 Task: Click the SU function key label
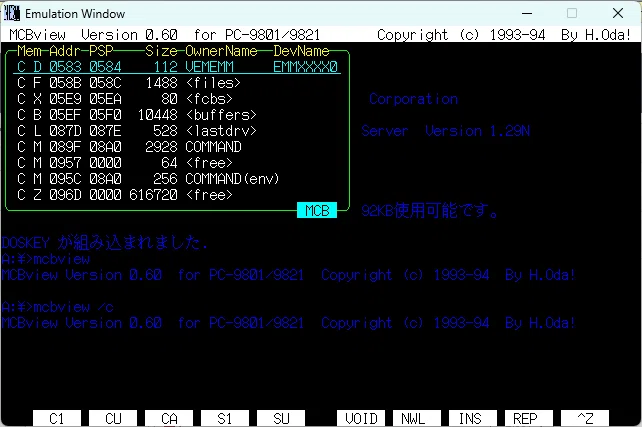pyautogui.click(x=281, y=418)
